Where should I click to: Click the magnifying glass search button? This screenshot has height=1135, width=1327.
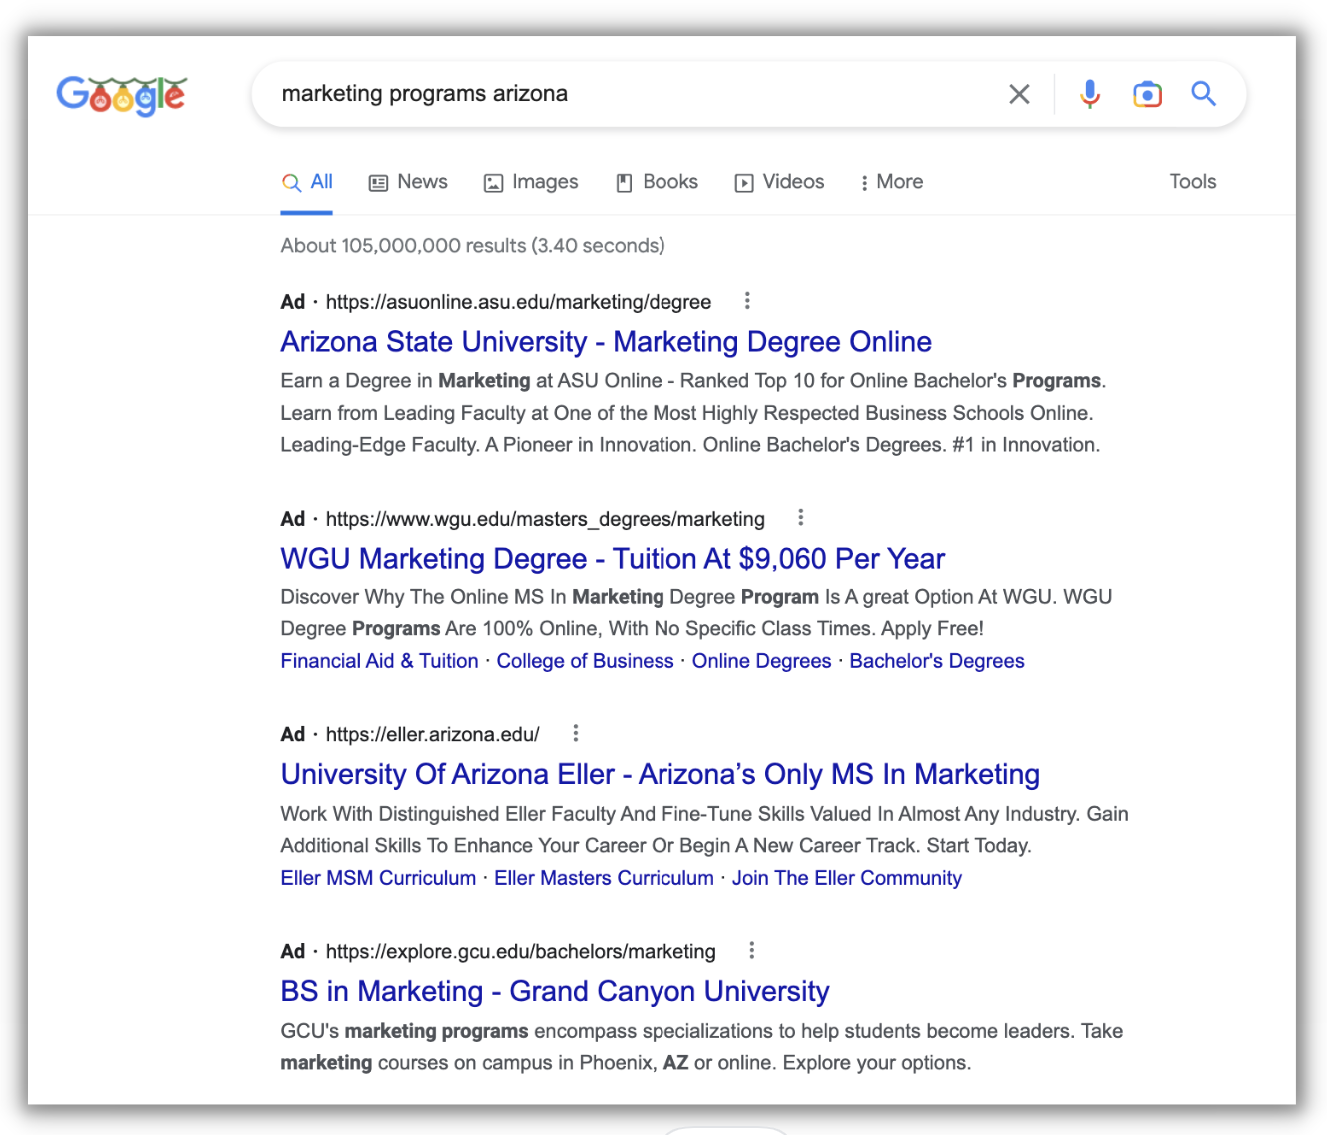coord(1203,94)
